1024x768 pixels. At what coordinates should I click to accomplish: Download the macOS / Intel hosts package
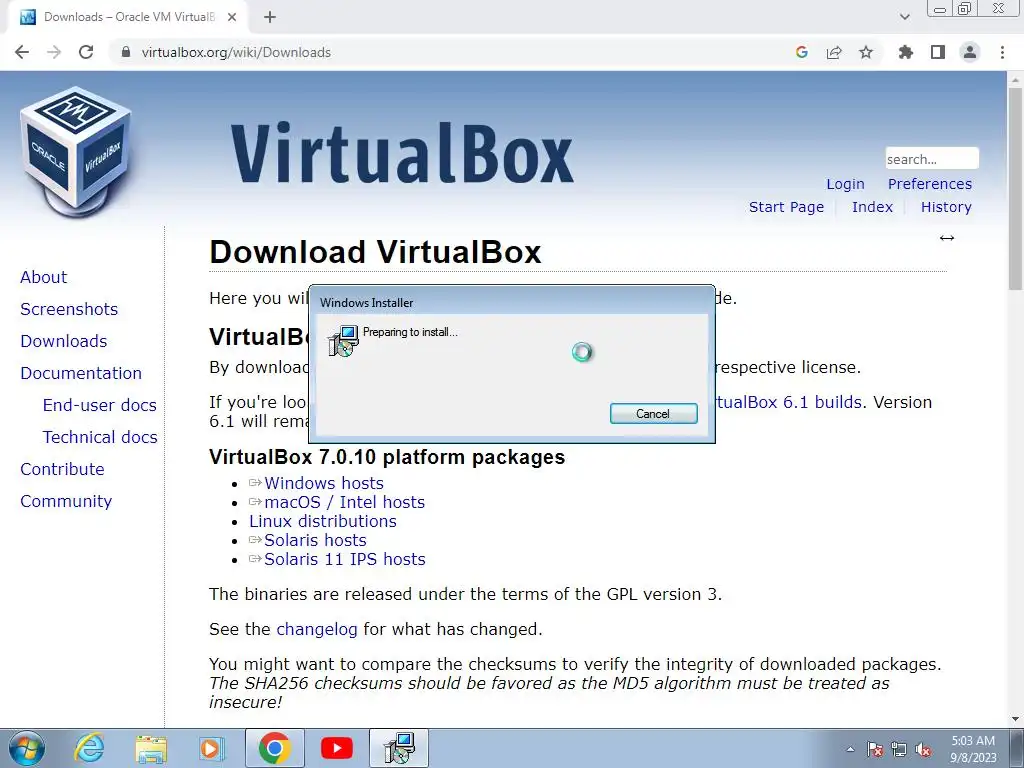(344, 502)
